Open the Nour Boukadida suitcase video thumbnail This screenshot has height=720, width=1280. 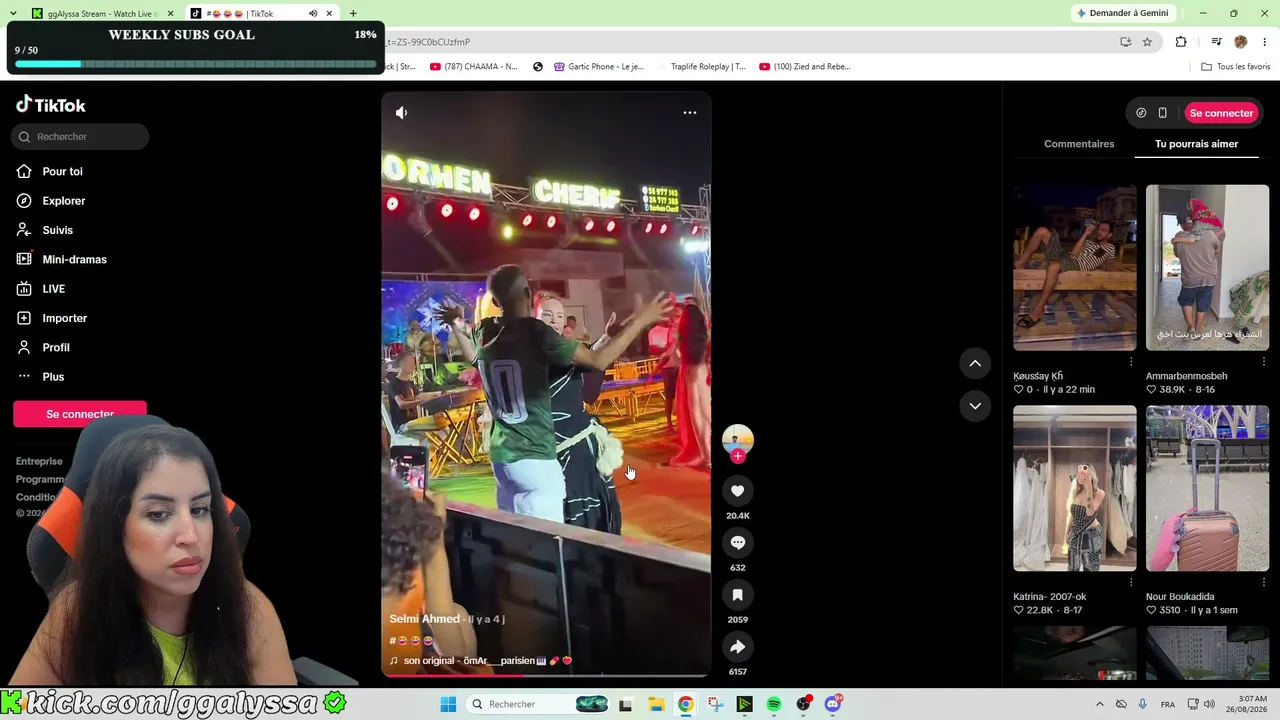[1207, 488]
